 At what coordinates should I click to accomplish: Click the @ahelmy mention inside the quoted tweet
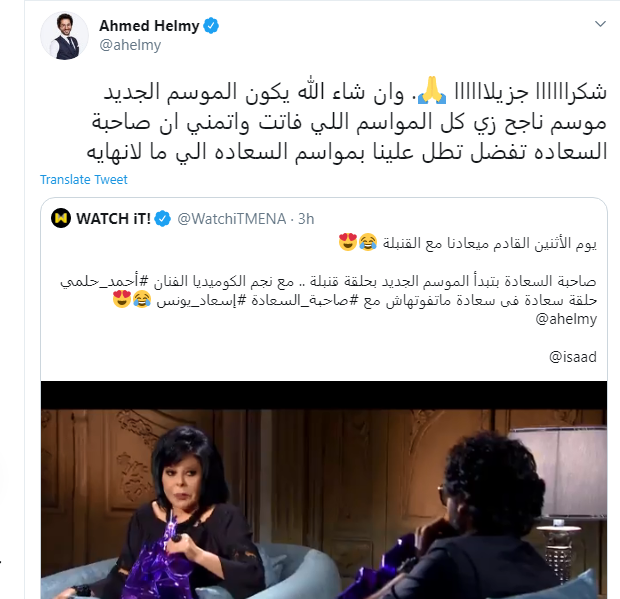coord(566,319)
